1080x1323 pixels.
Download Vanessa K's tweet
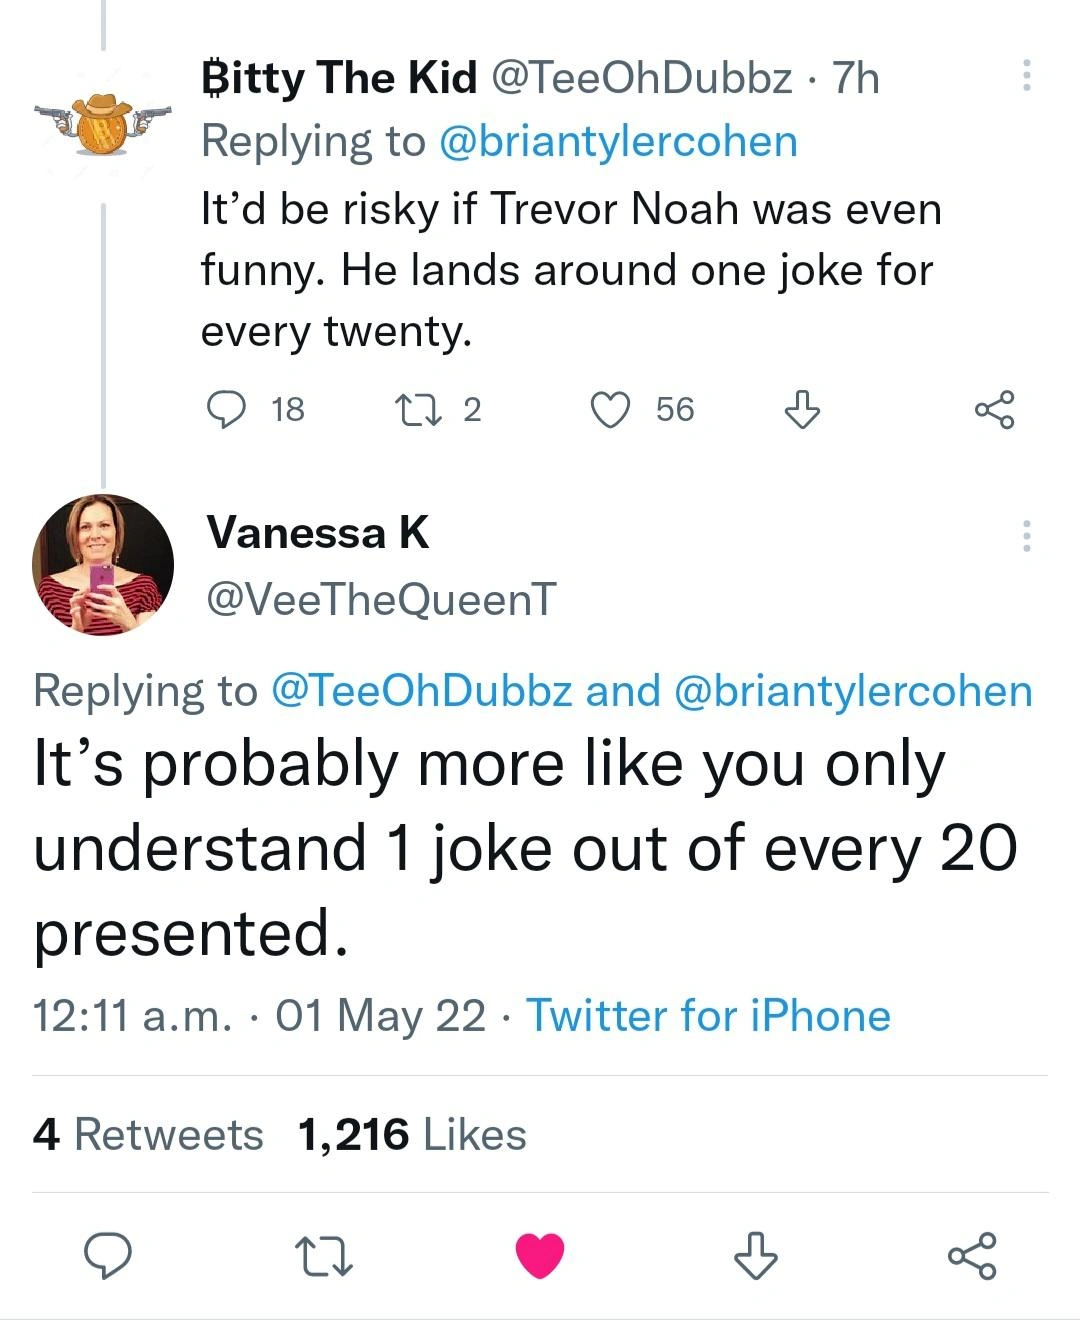[755, 1256]
